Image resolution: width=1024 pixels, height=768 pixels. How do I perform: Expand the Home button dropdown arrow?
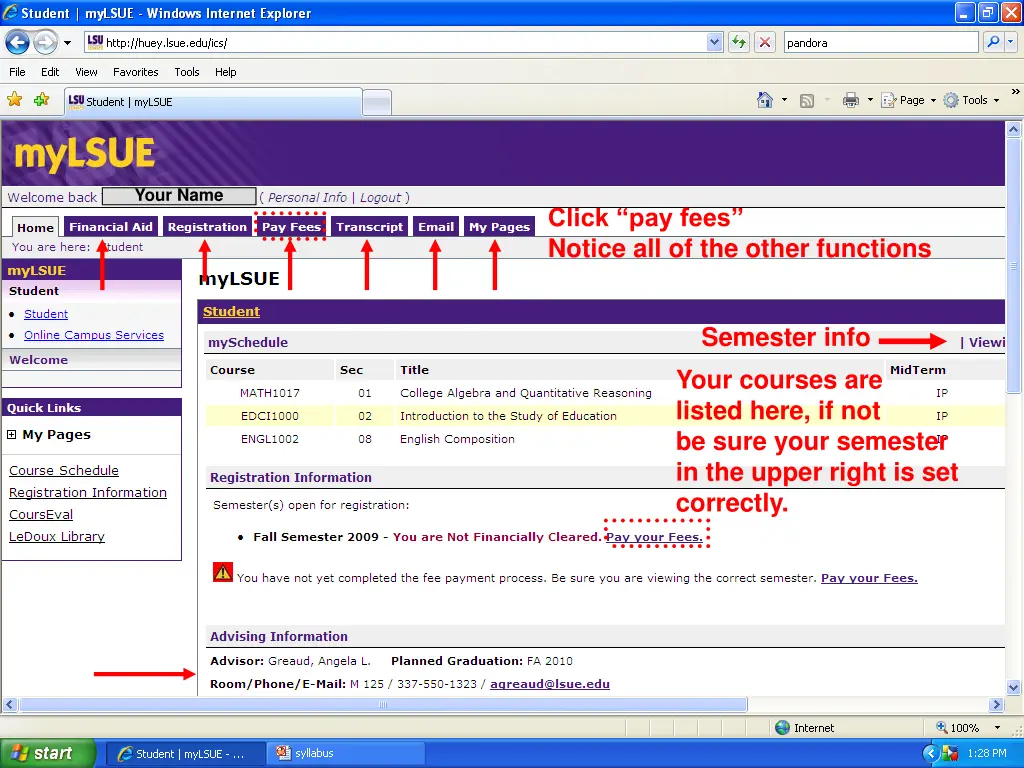point(784,101)
